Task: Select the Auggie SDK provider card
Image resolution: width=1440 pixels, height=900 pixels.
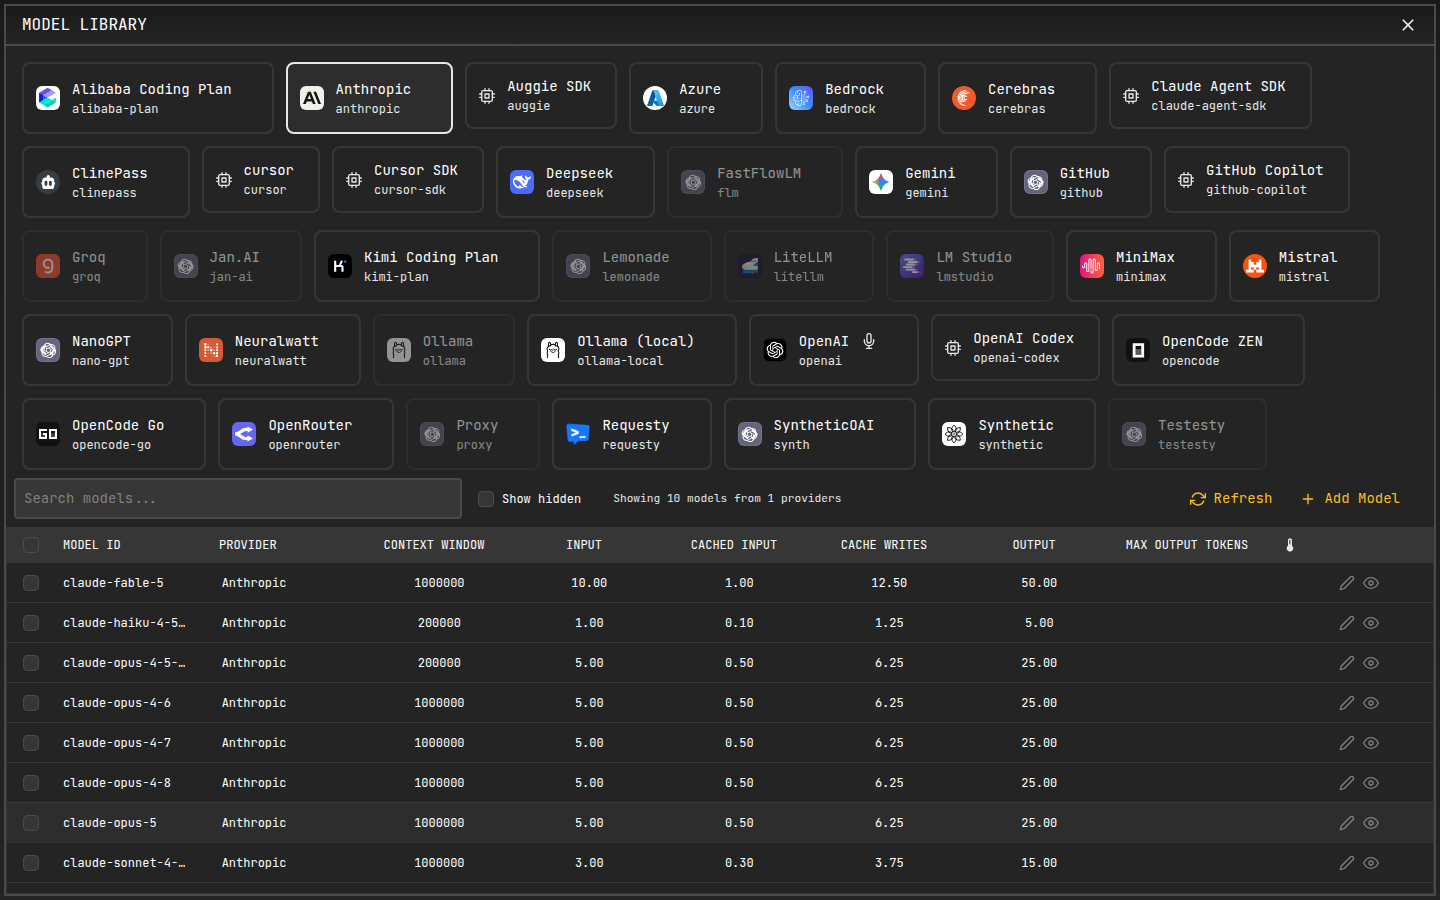Action: 541,96
